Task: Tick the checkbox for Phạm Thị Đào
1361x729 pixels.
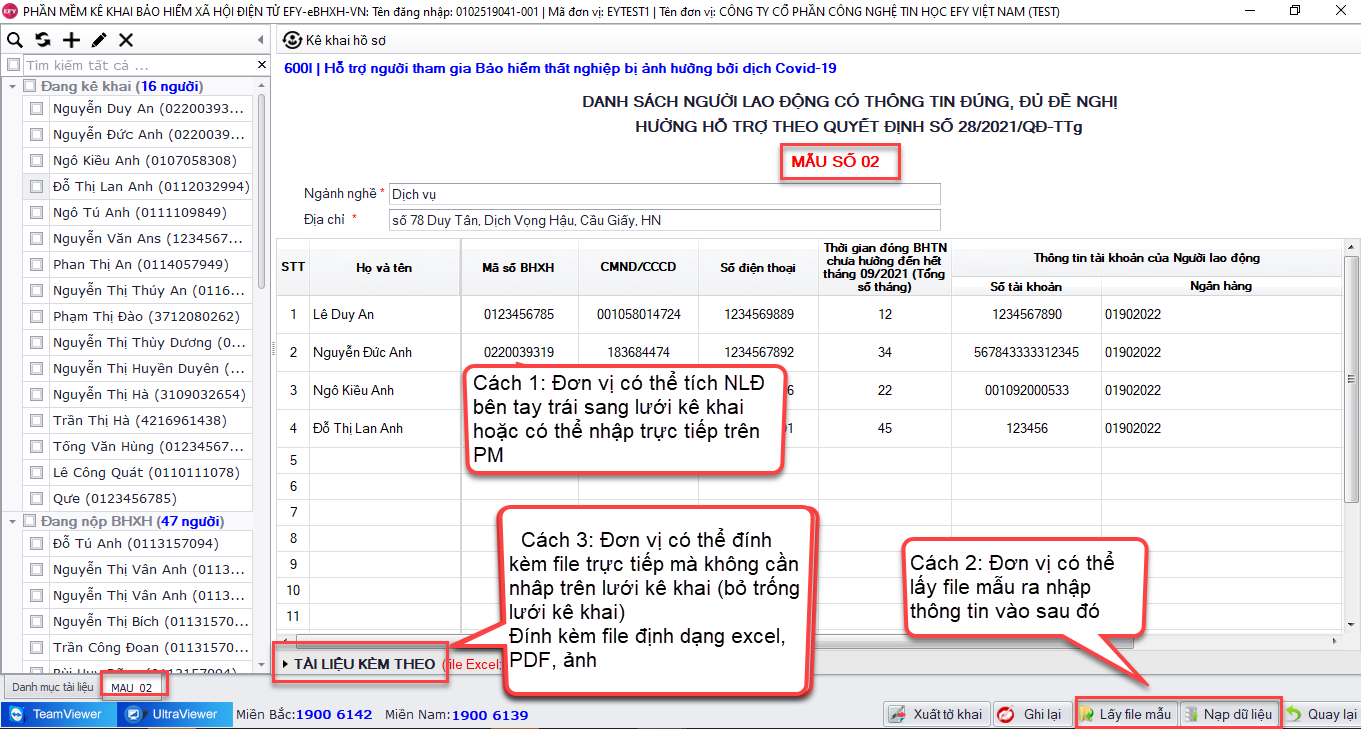Action: [37, 317]
